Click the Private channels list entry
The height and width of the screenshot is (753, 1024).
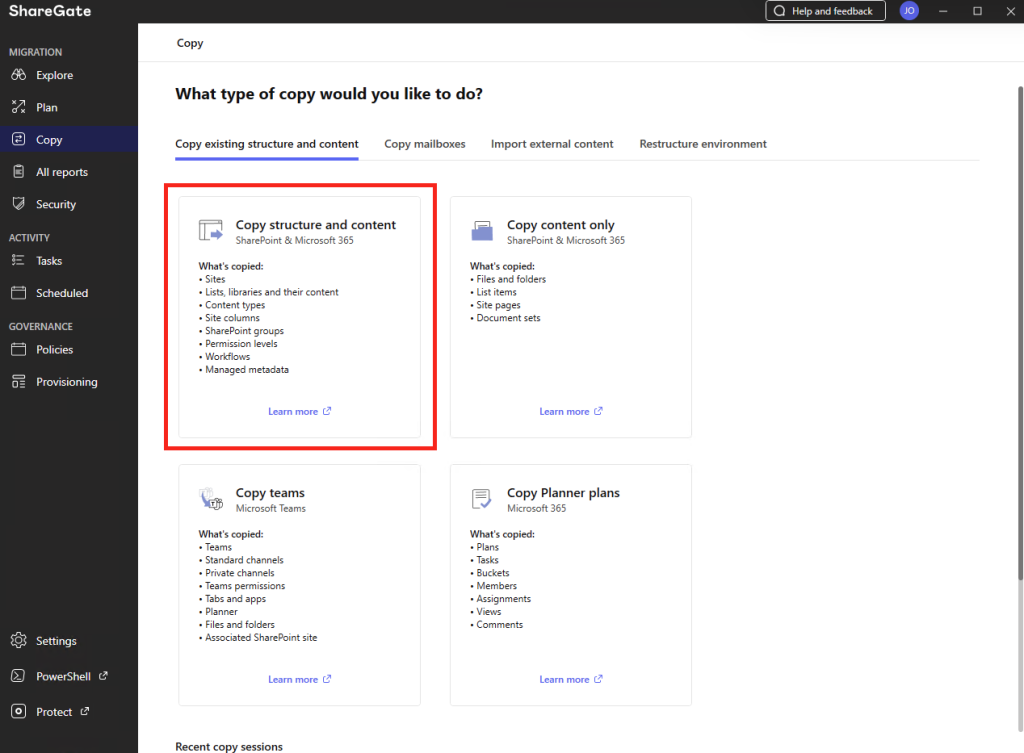[240, 573]
